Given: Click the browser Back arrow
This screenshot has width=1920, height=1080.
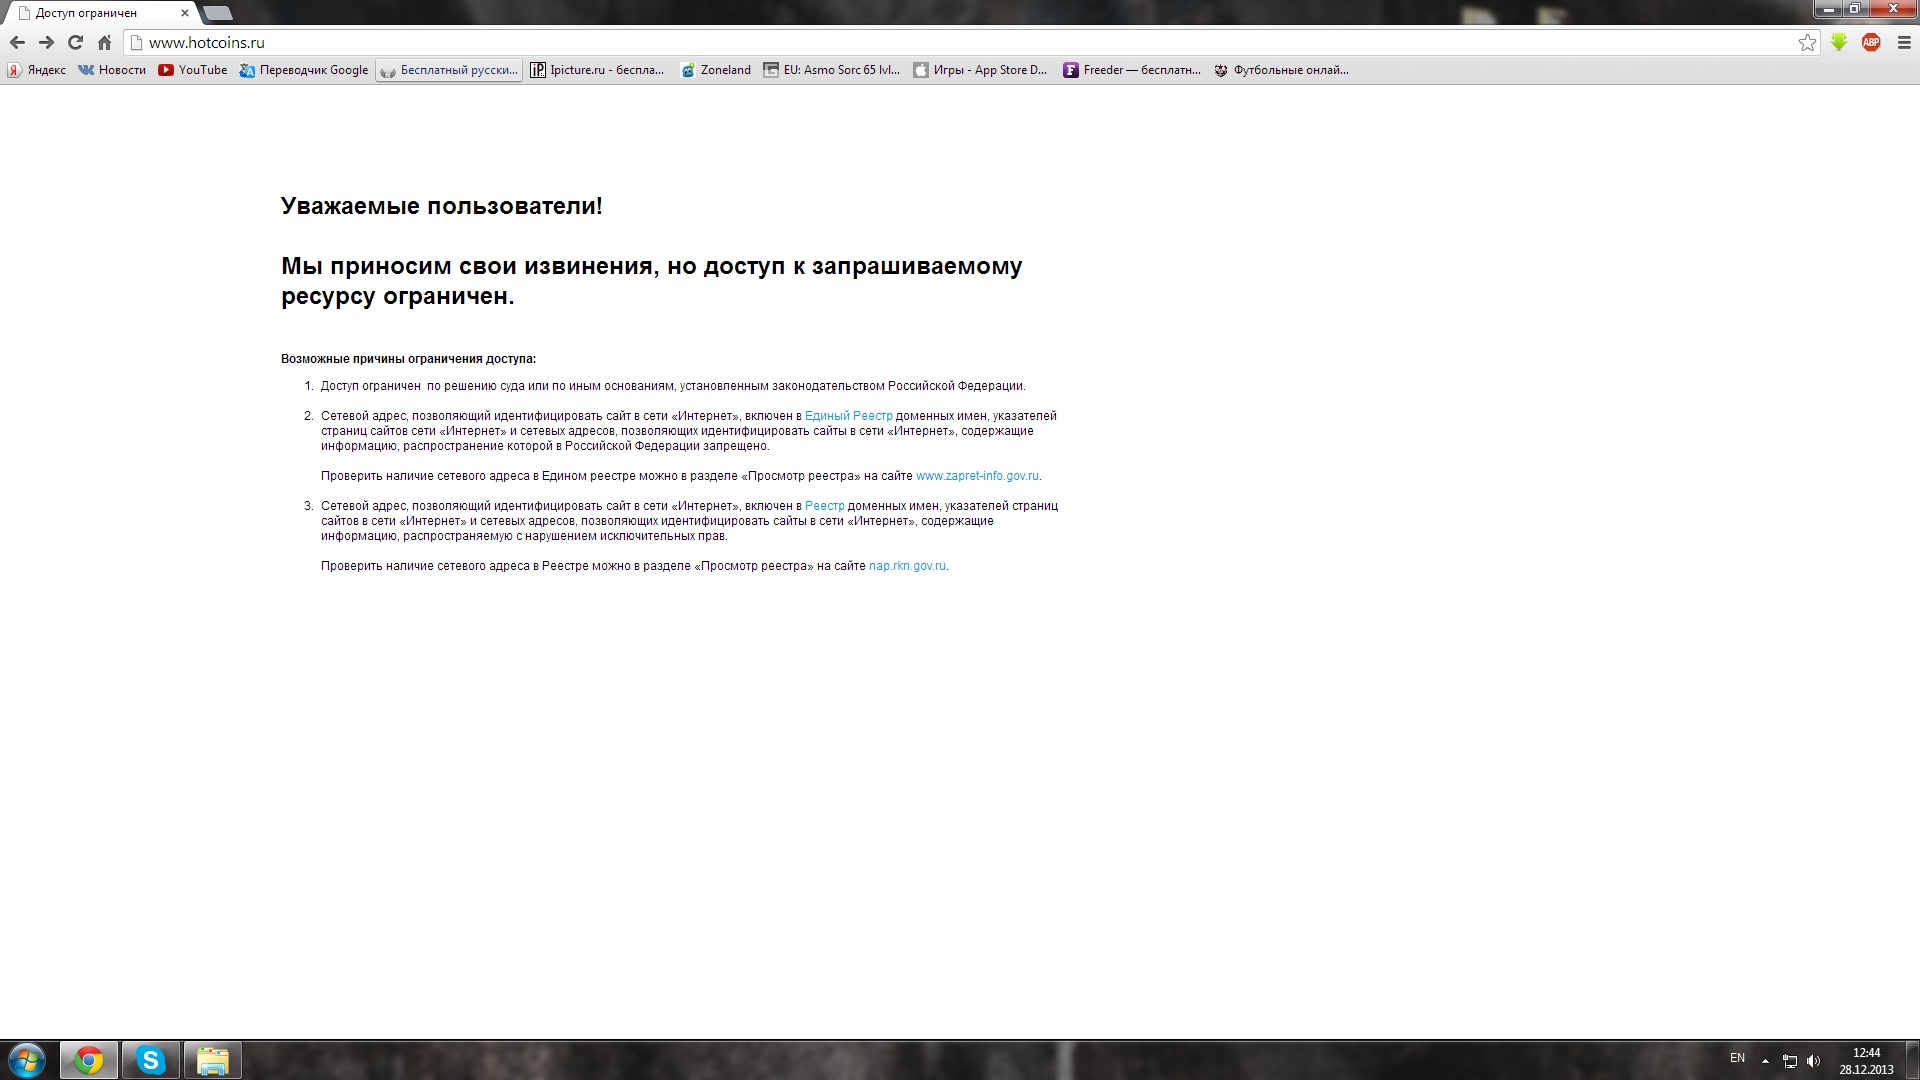Looking at the screenshot, I should pos(17,42).
